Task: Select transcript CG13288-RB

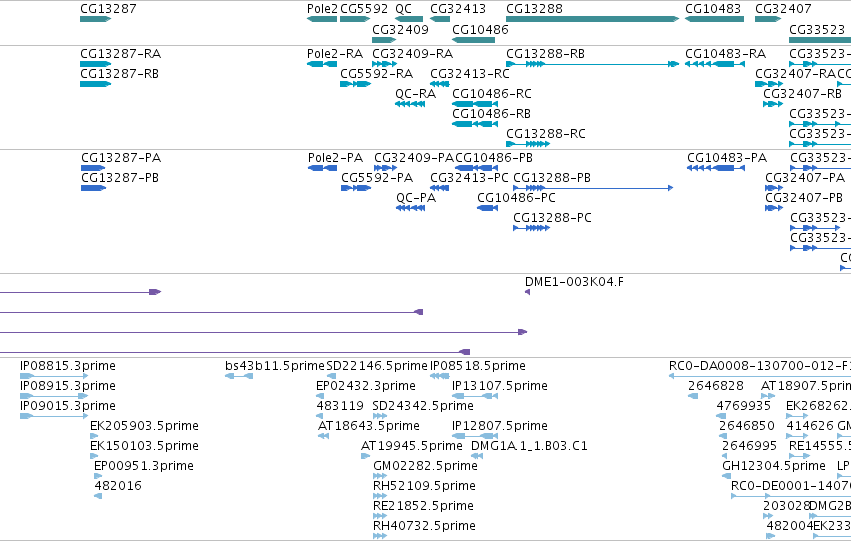Action: (x=592, y=64)
